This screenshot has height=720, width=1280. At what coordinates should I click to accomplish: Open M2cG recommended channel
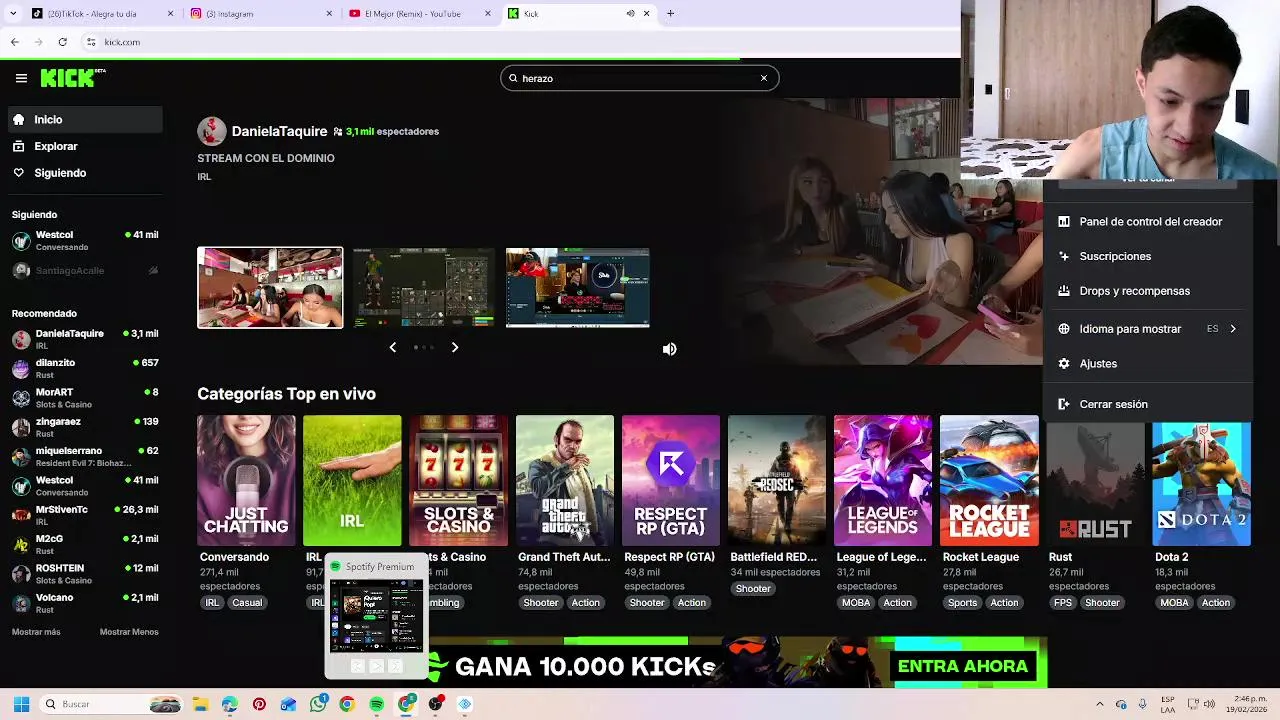[x=84, y=544]
